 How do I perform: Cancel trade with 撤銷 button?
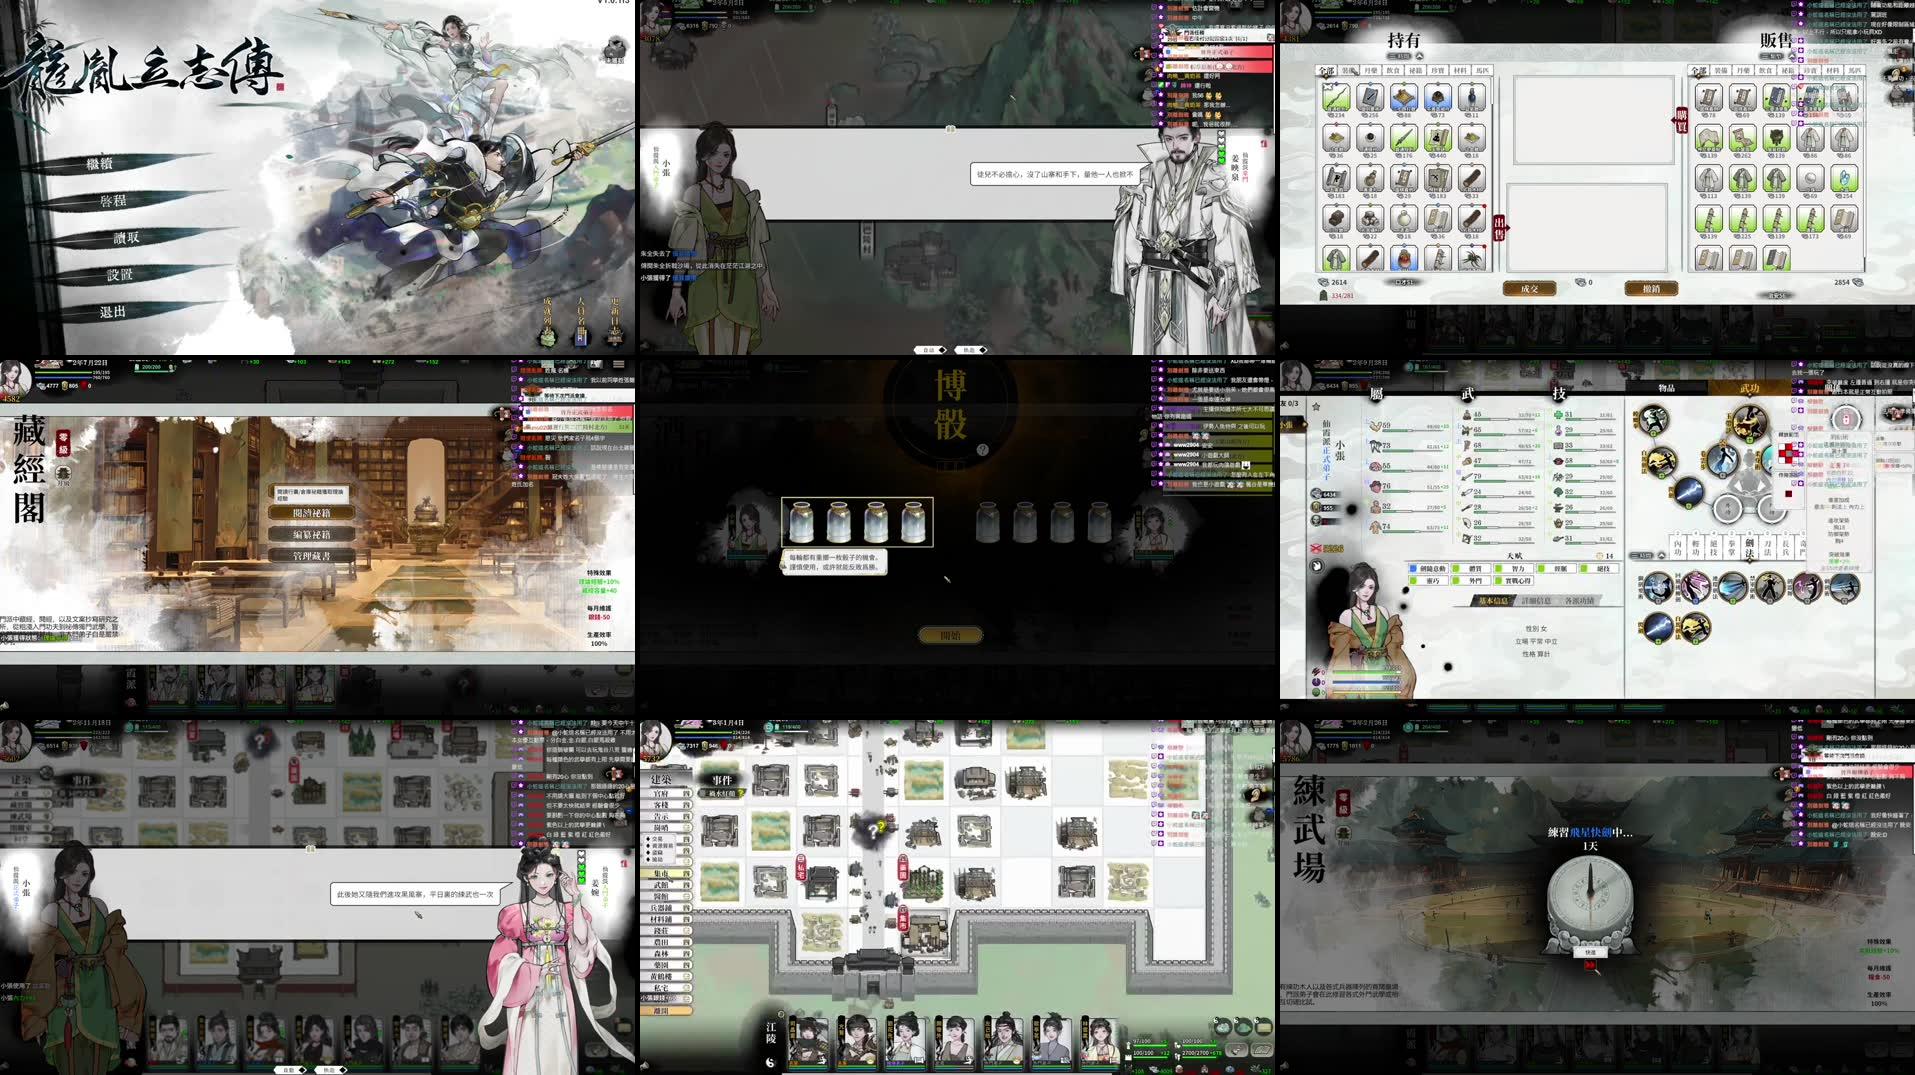1651,289
